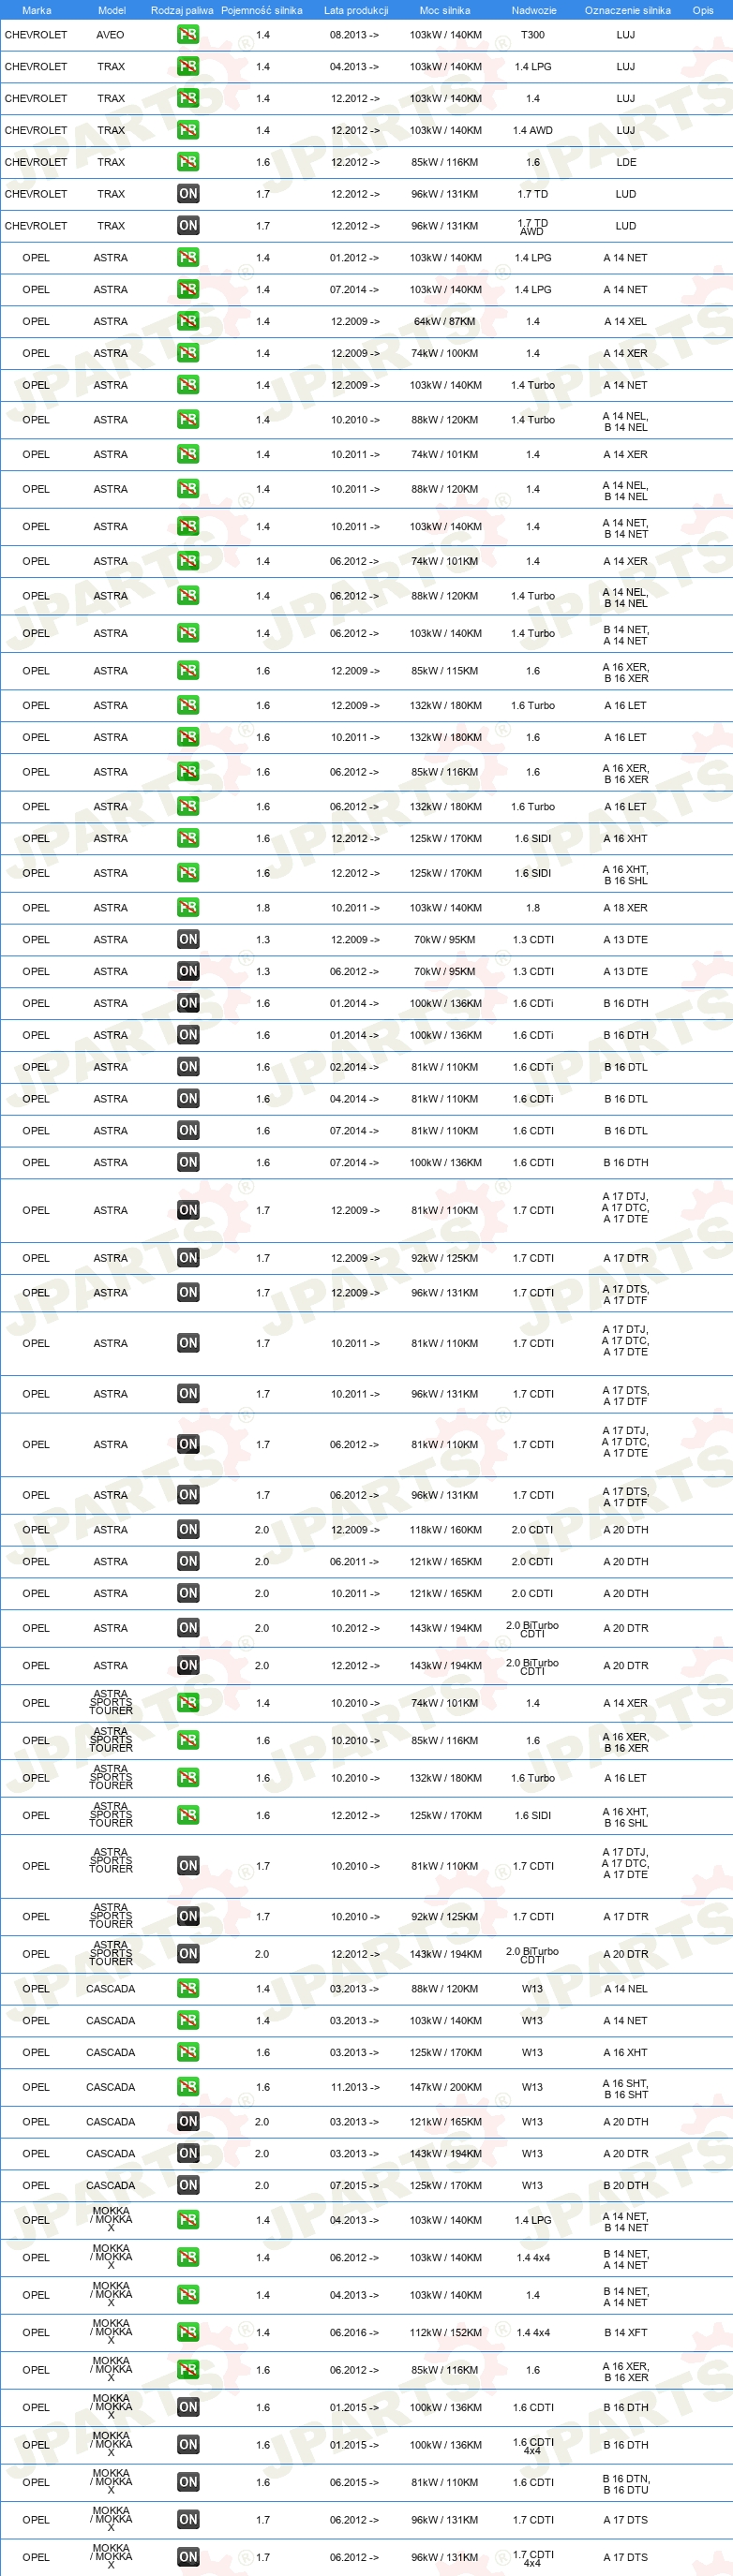Click the diesel ON icon in the ASTRA B 16 DTL 02.2014 row
This screenshot has height=2576, width=733.
188,1067
